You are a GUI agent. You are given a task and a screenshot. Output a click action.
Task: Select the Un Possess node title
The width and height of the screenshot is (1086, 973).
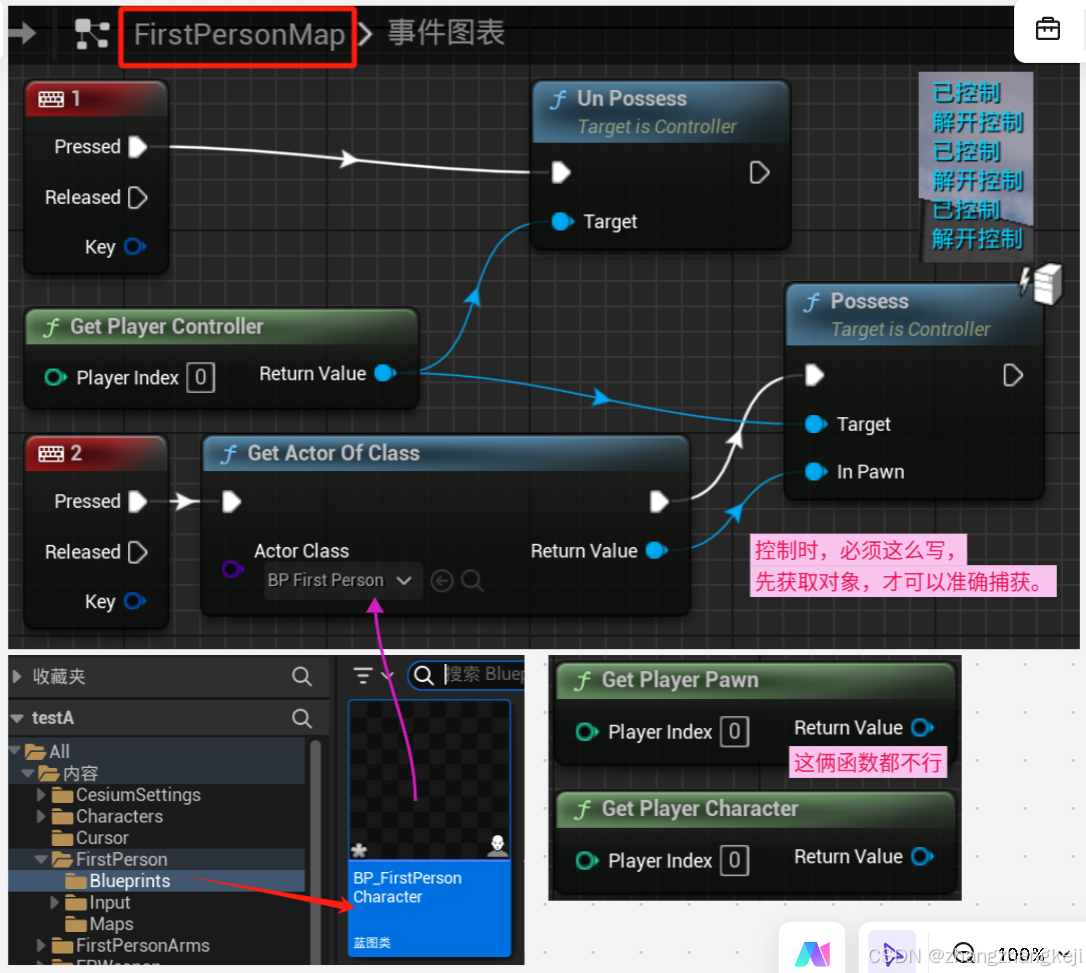[632, 98]
